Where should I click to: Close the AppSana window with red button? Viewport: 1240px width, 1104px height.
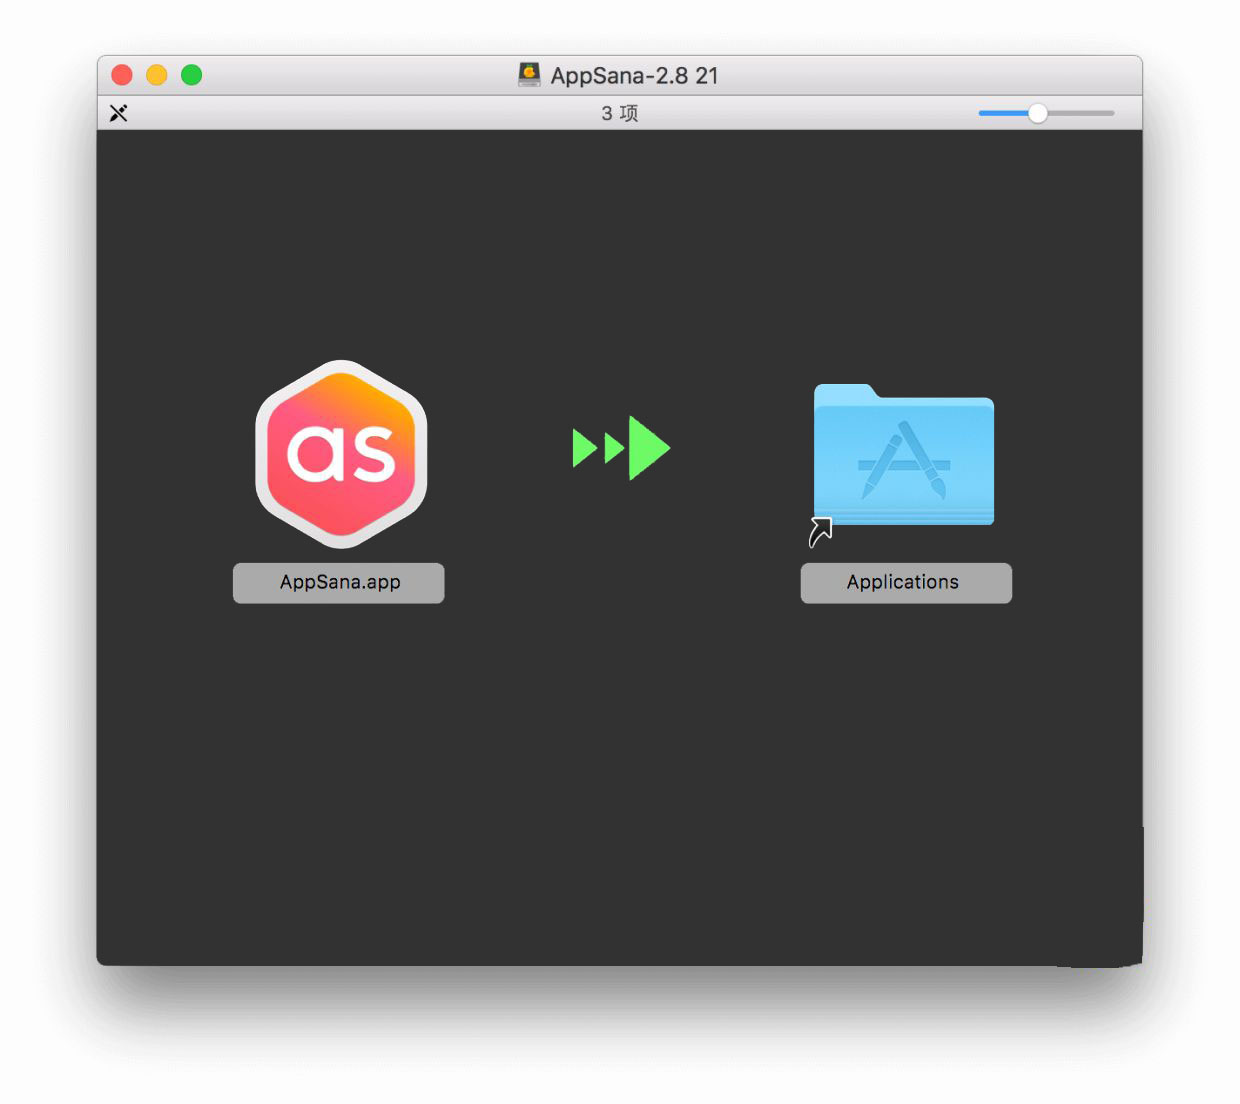tap(122, 75)
